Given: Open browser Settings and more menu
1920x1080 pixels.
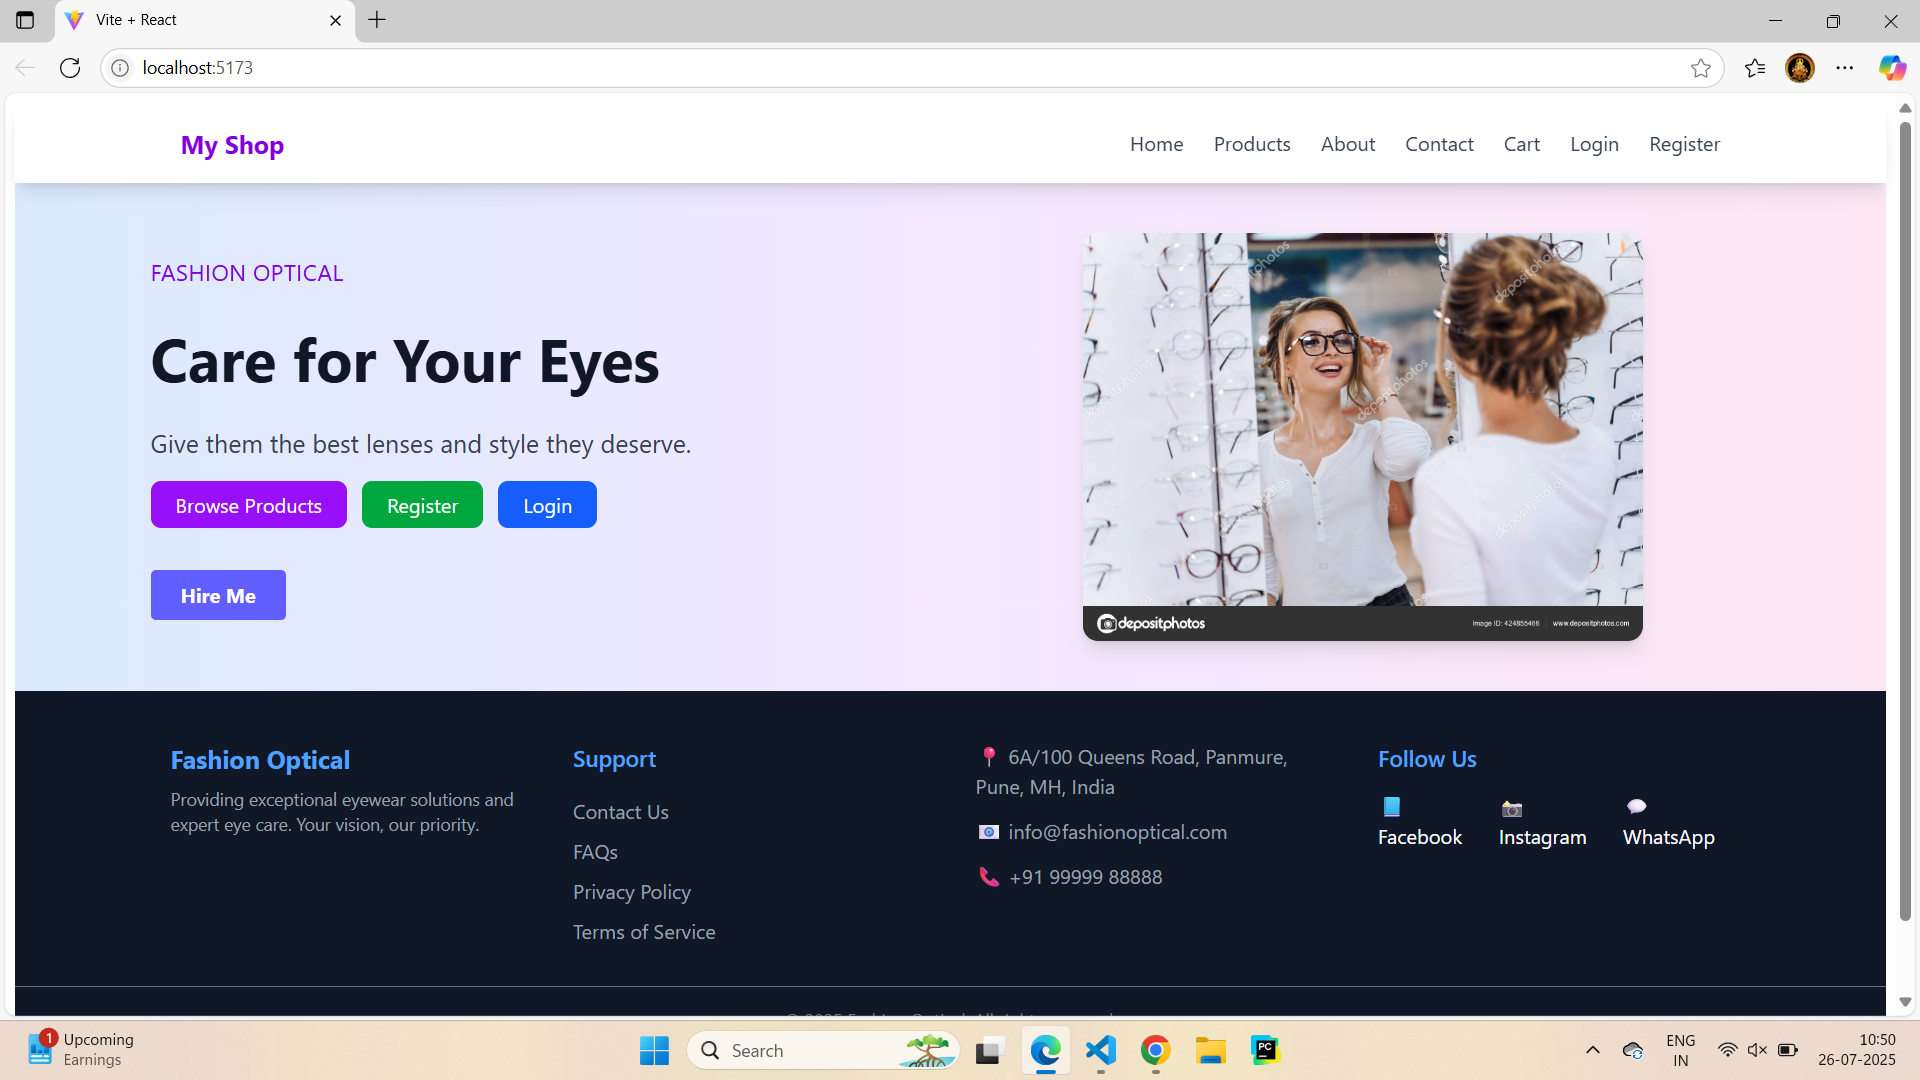Looking at the screenshot, I should click(1846, 67).
